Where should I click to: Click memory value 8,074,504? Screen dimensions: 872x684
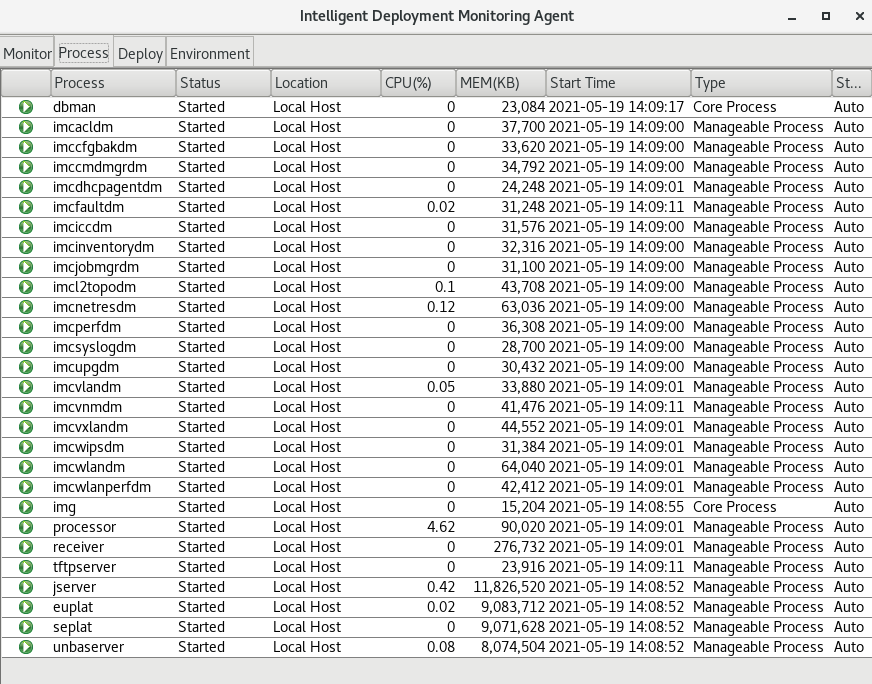(x=513, y=647)
